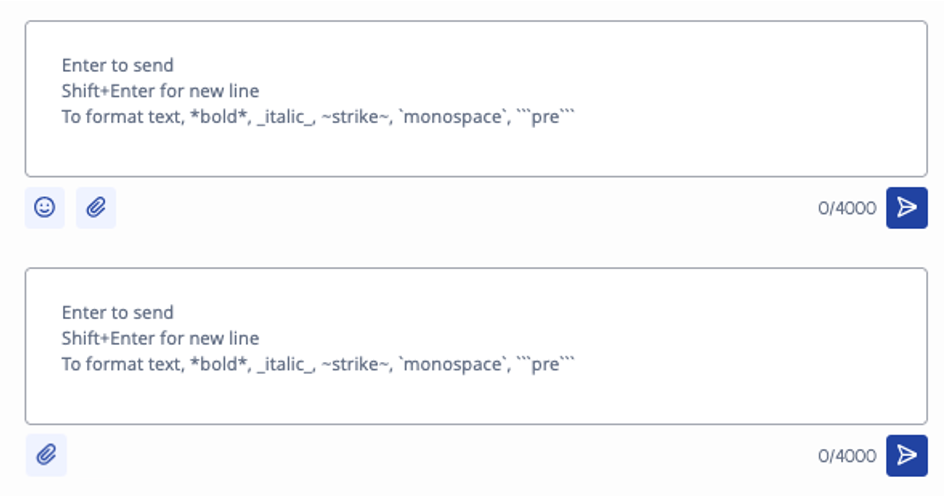Attach a file using the lower box paperclip

point(46,455)
